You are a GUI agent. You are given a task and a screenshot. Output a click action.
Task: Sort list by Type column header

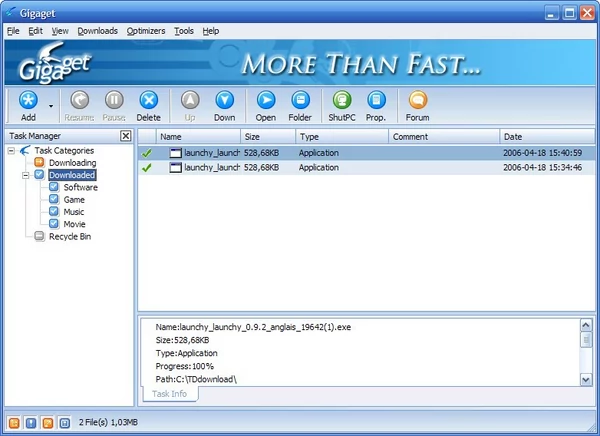[342, 136]
